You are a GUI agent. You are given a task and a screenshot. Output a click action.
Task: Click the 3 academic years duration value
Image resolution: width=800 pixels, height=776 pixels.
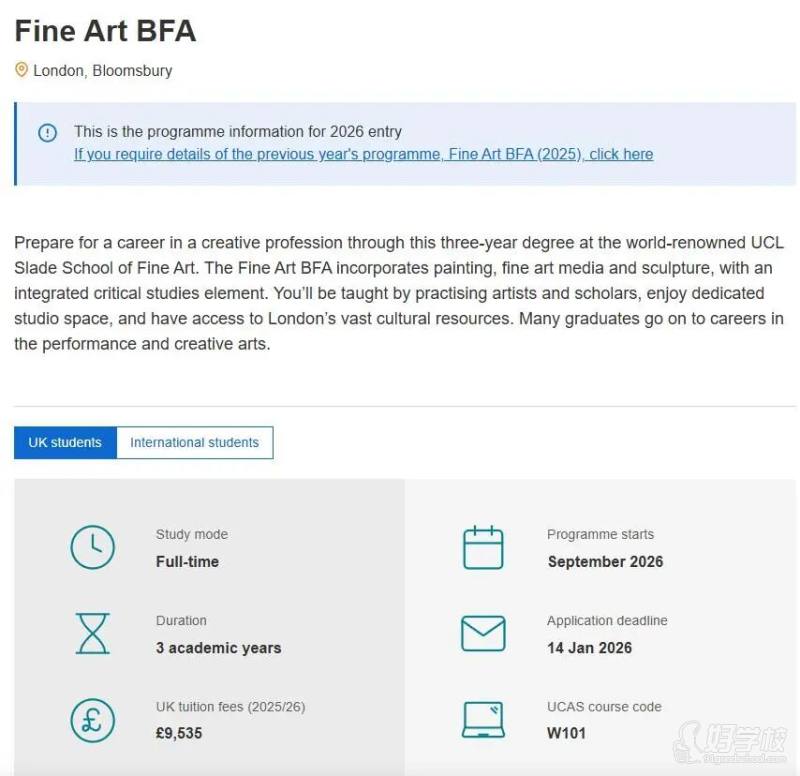pyautogui.click(x=218, y=647)
